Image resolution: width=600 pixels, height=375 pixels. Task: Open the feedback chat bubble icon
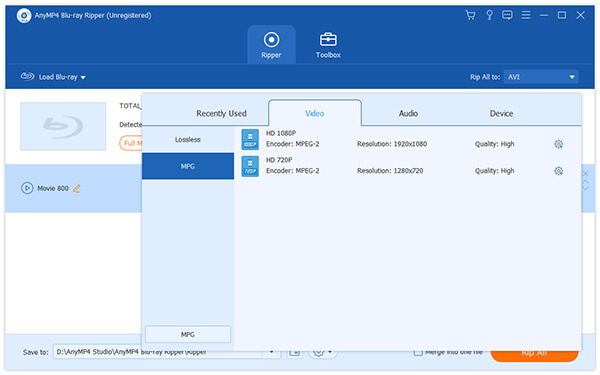tap(507, 15)
